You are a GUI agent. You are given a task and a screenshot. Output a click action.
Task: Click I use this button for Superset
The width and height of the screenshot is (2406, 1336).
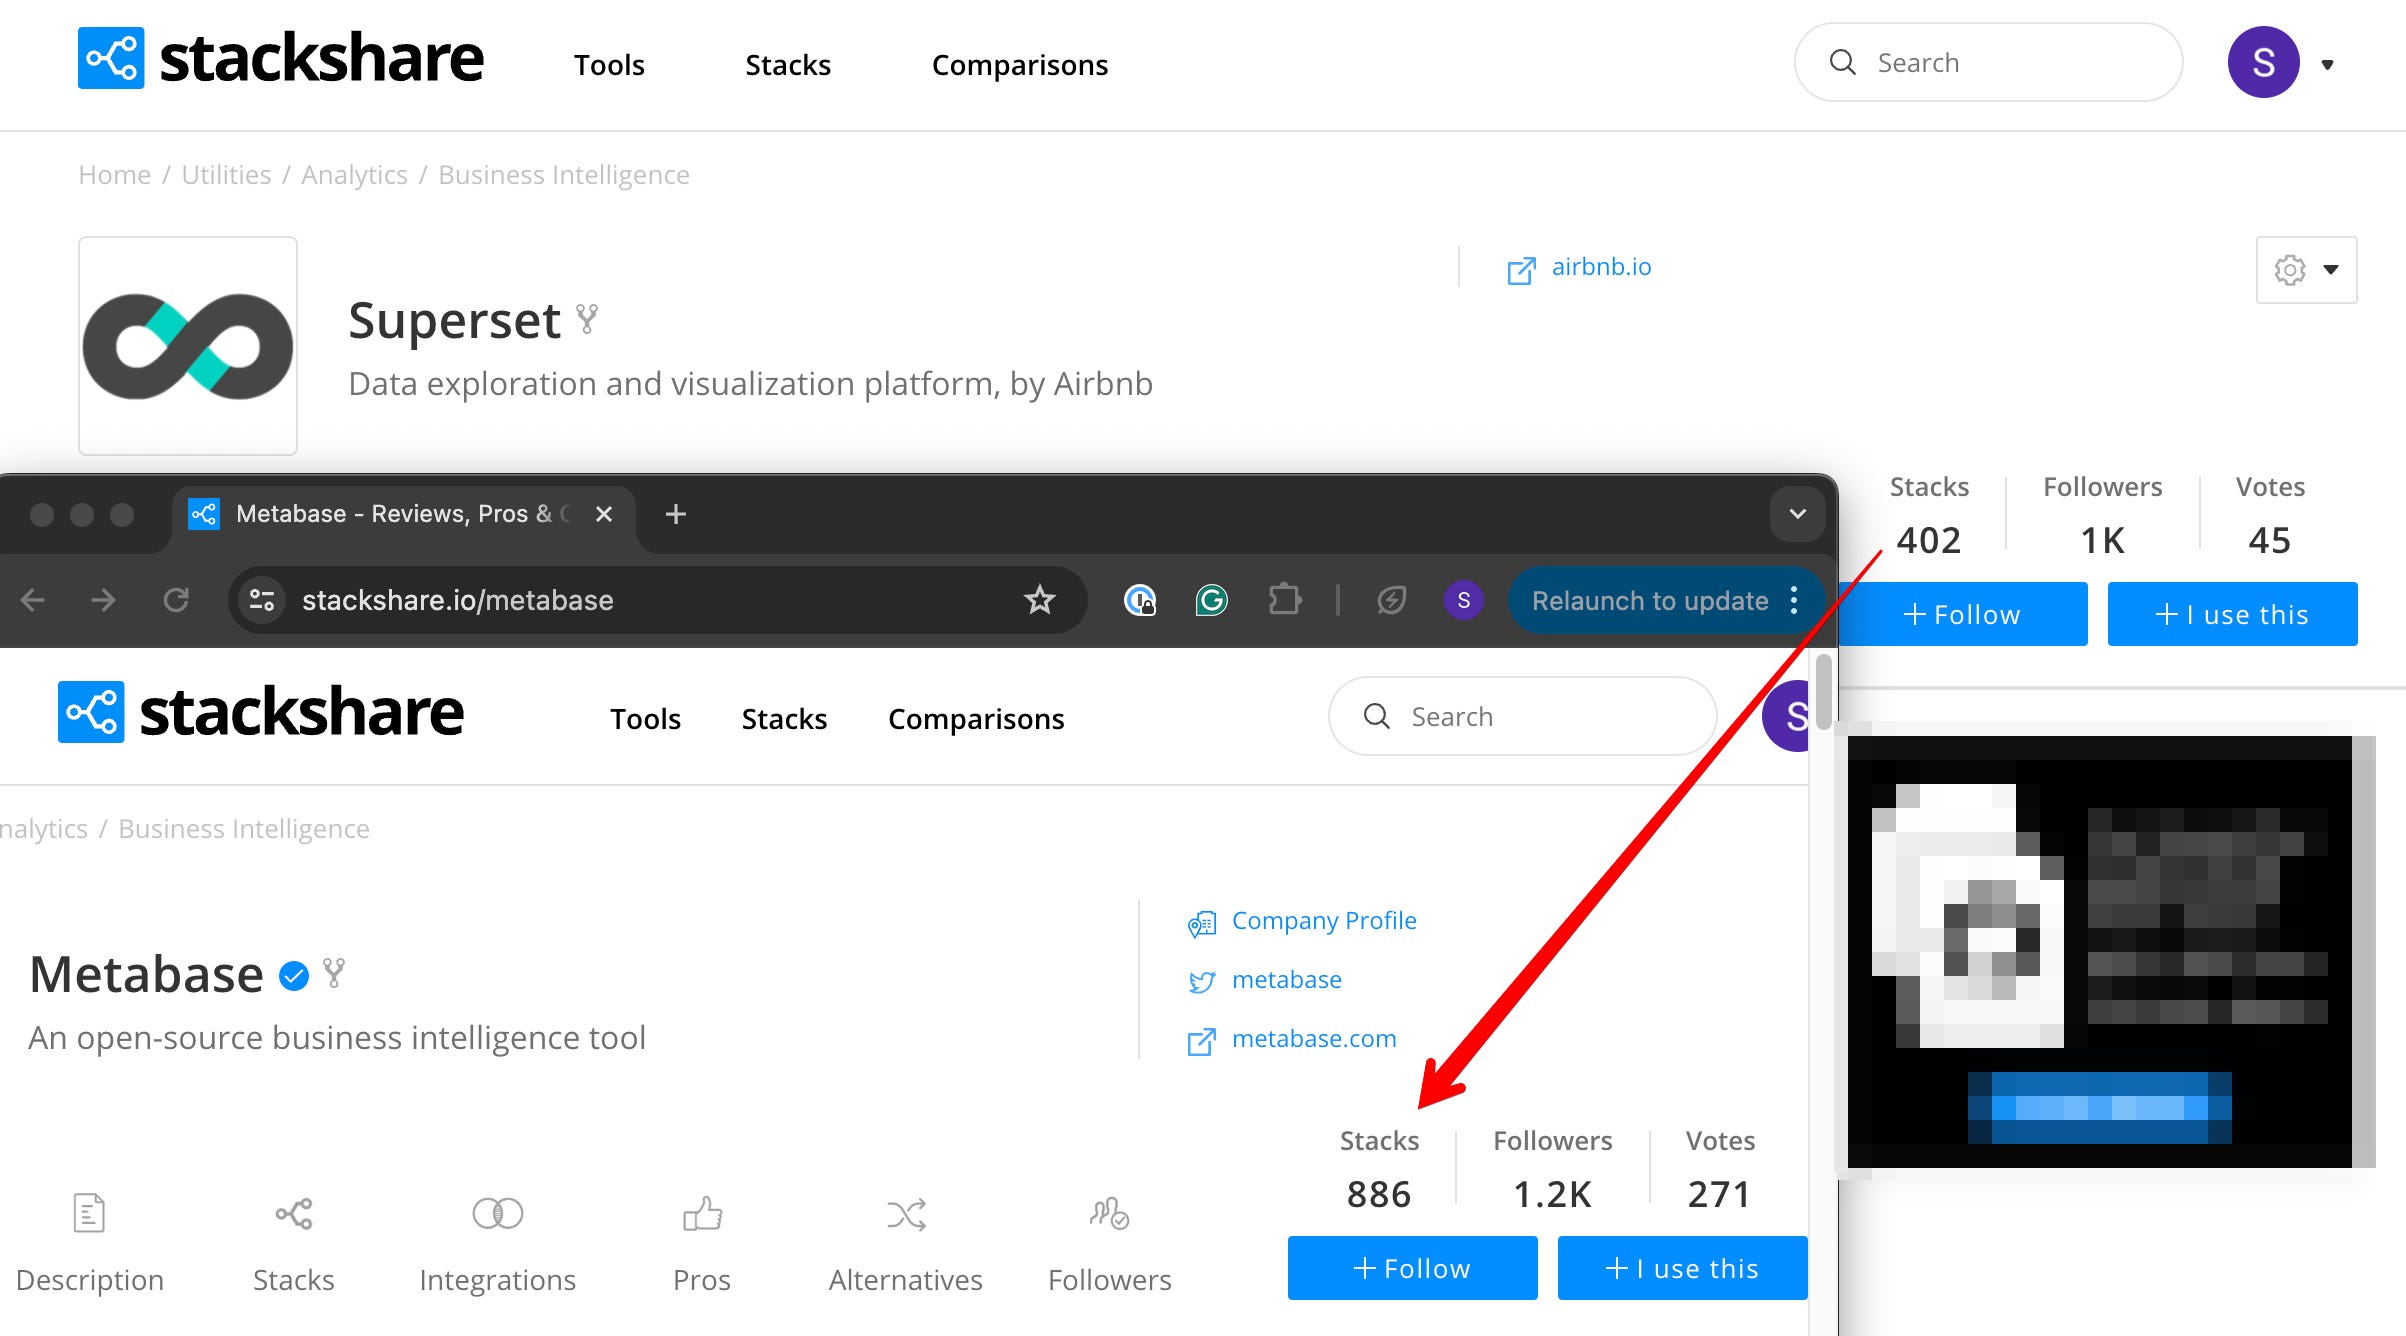2232,614
